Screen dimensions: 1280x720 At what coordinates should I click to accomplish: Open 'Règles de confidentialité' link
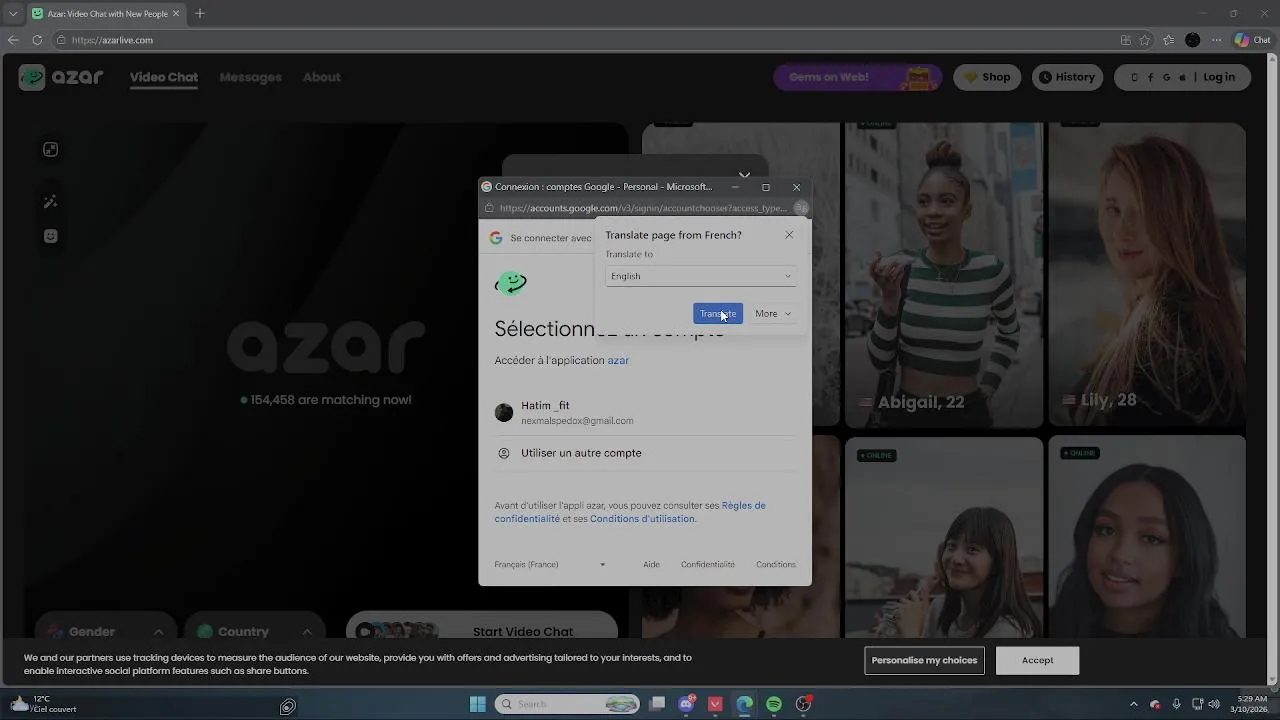pyautogui.click(x=630, y=512)
